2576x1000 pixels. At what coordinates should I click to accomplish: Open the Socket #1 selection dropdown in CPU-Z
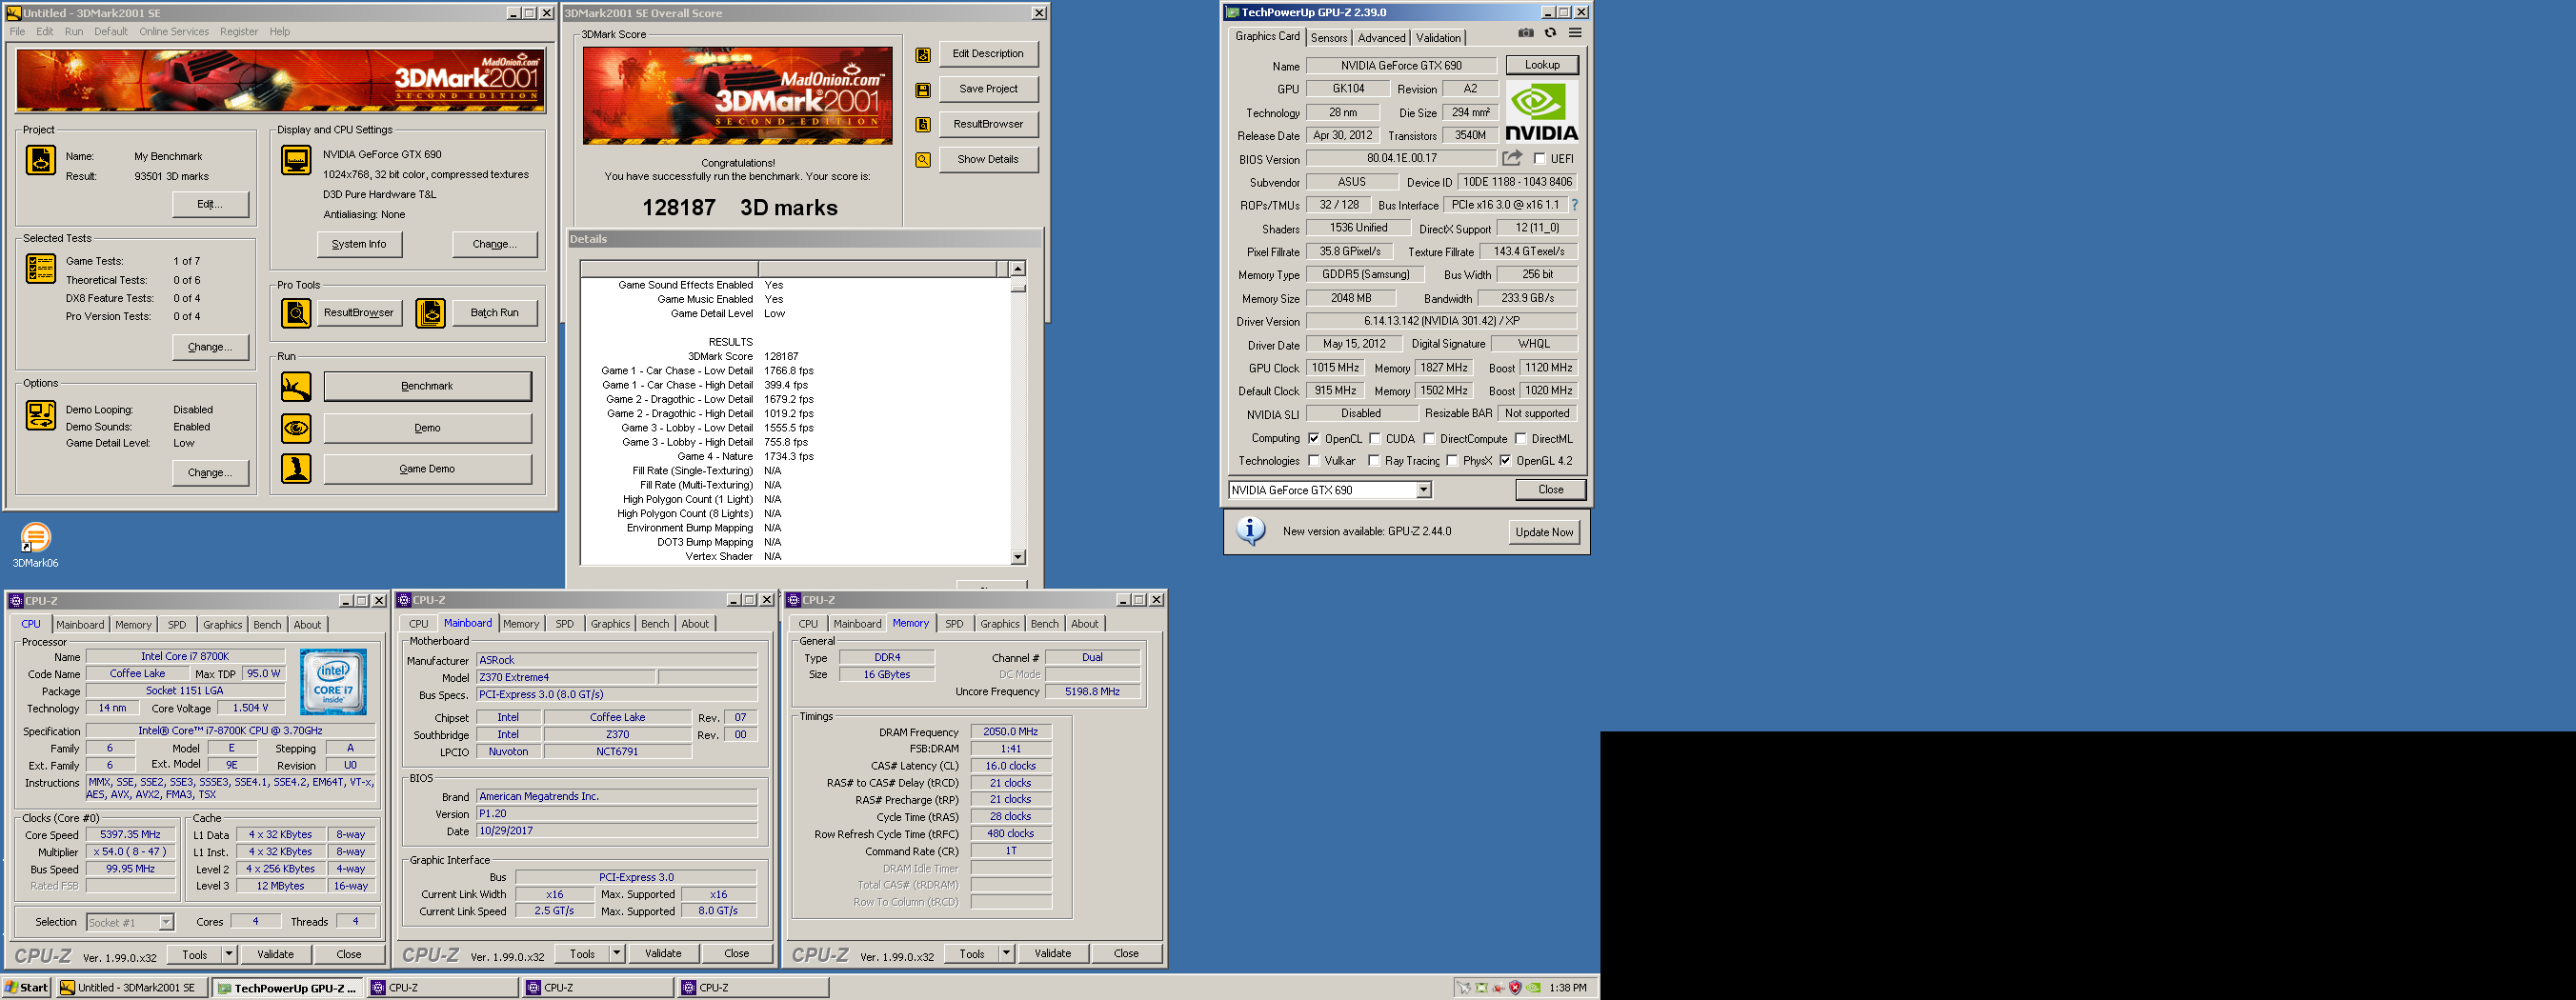166,922
